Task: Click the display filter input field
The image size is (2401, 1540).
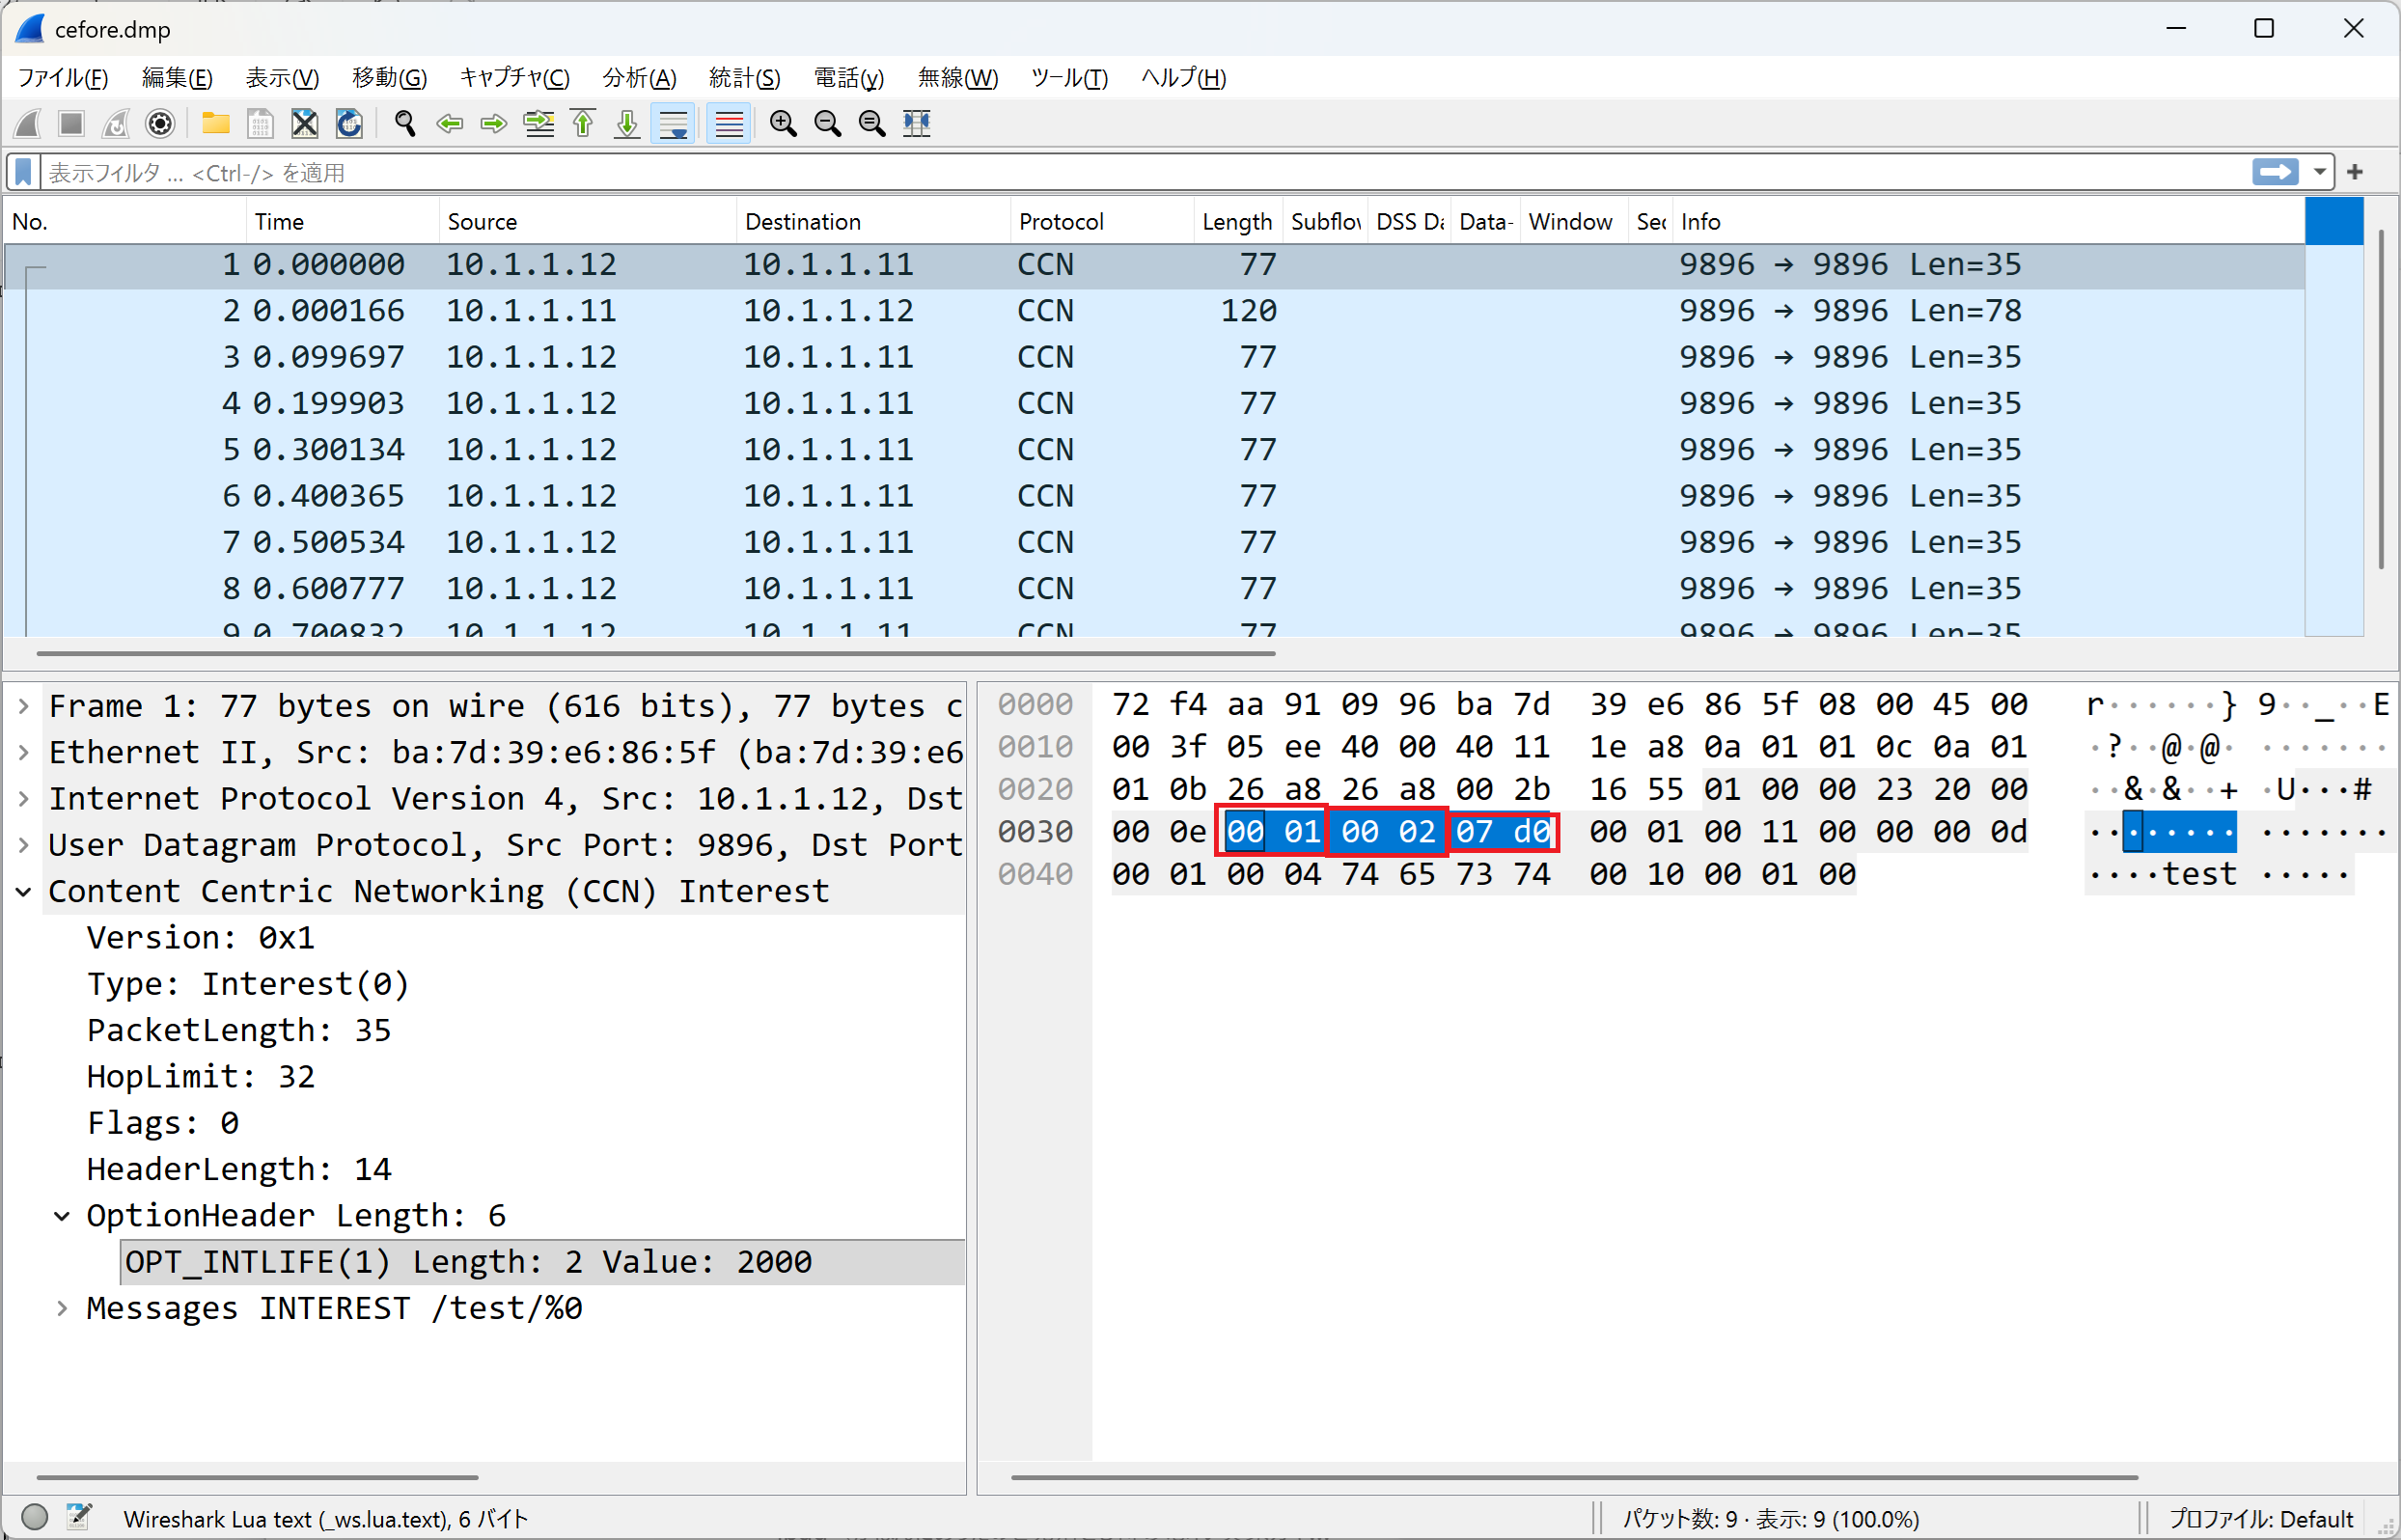Action: point(1100,172)
